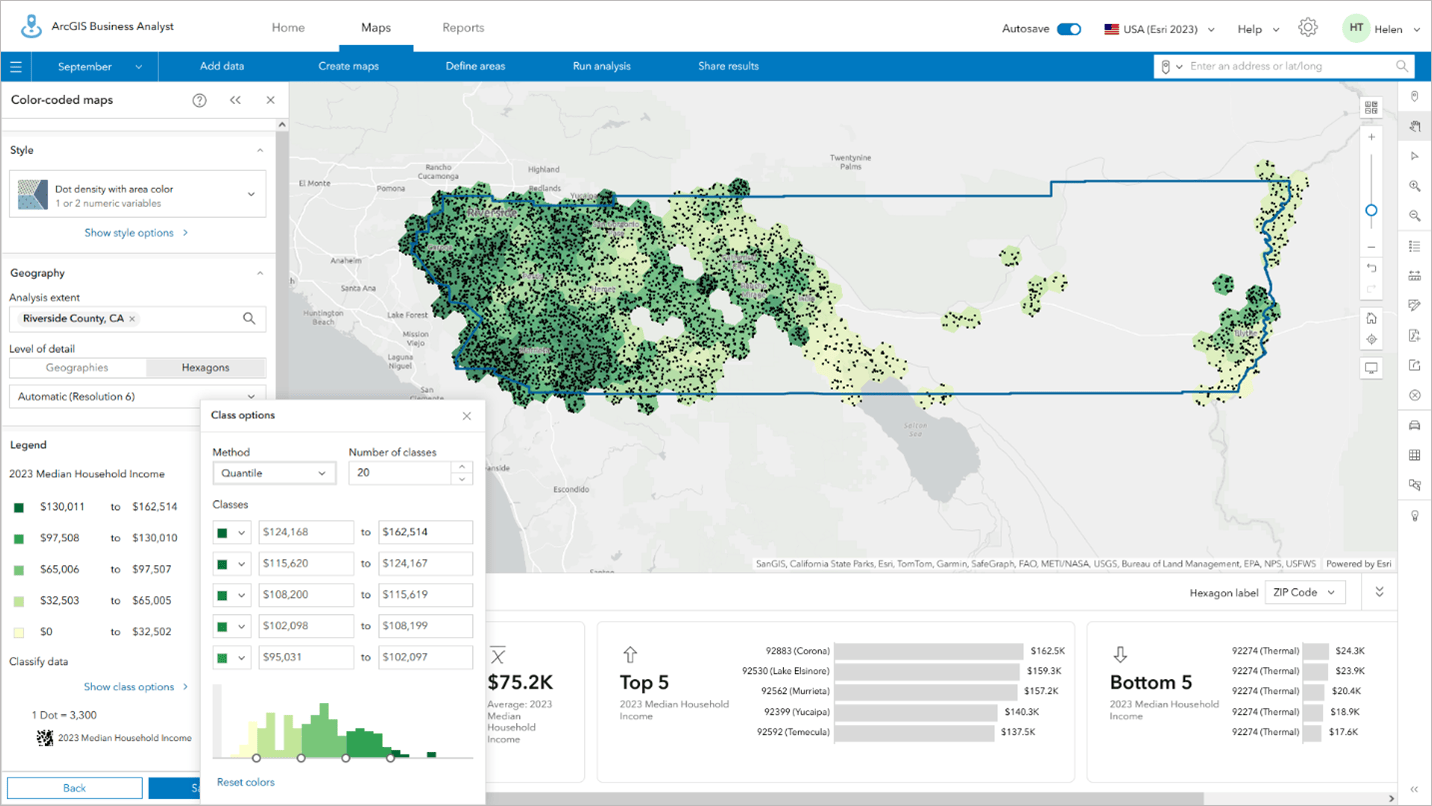Switch to the Reports tab
The width and height of the screenshot is (1432, 806).
click(x=463, y=27)
